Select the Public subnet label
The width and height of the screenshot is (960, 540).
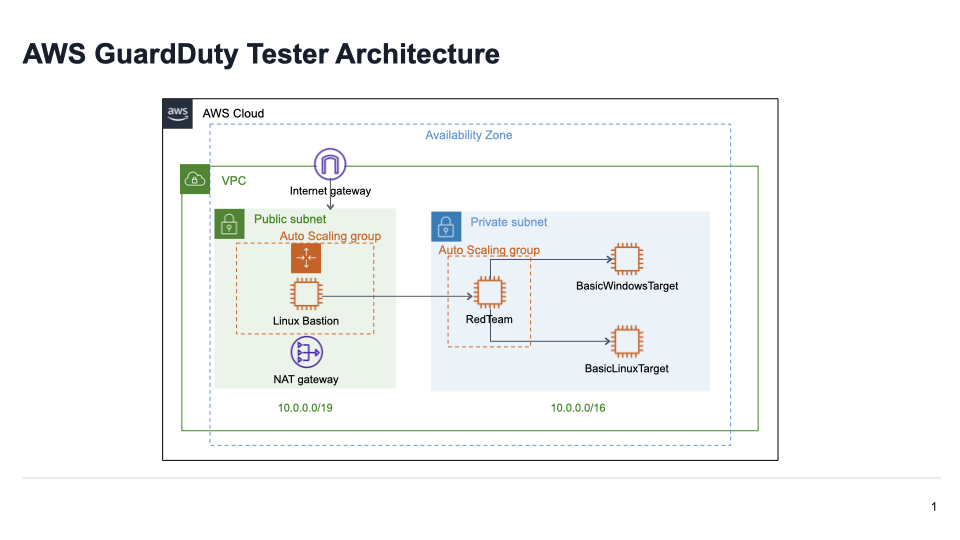[x=290, y=219]
